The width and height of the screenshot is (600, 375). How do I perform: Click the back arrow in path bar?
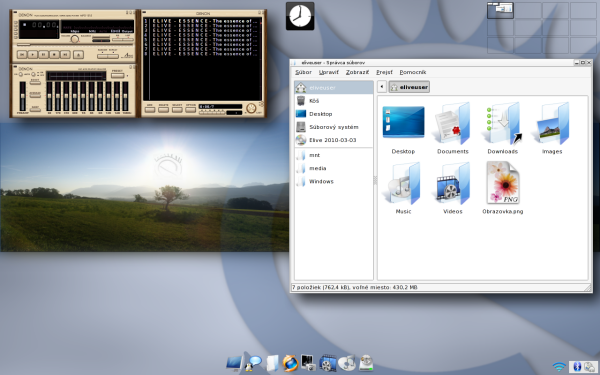(382, 87)
